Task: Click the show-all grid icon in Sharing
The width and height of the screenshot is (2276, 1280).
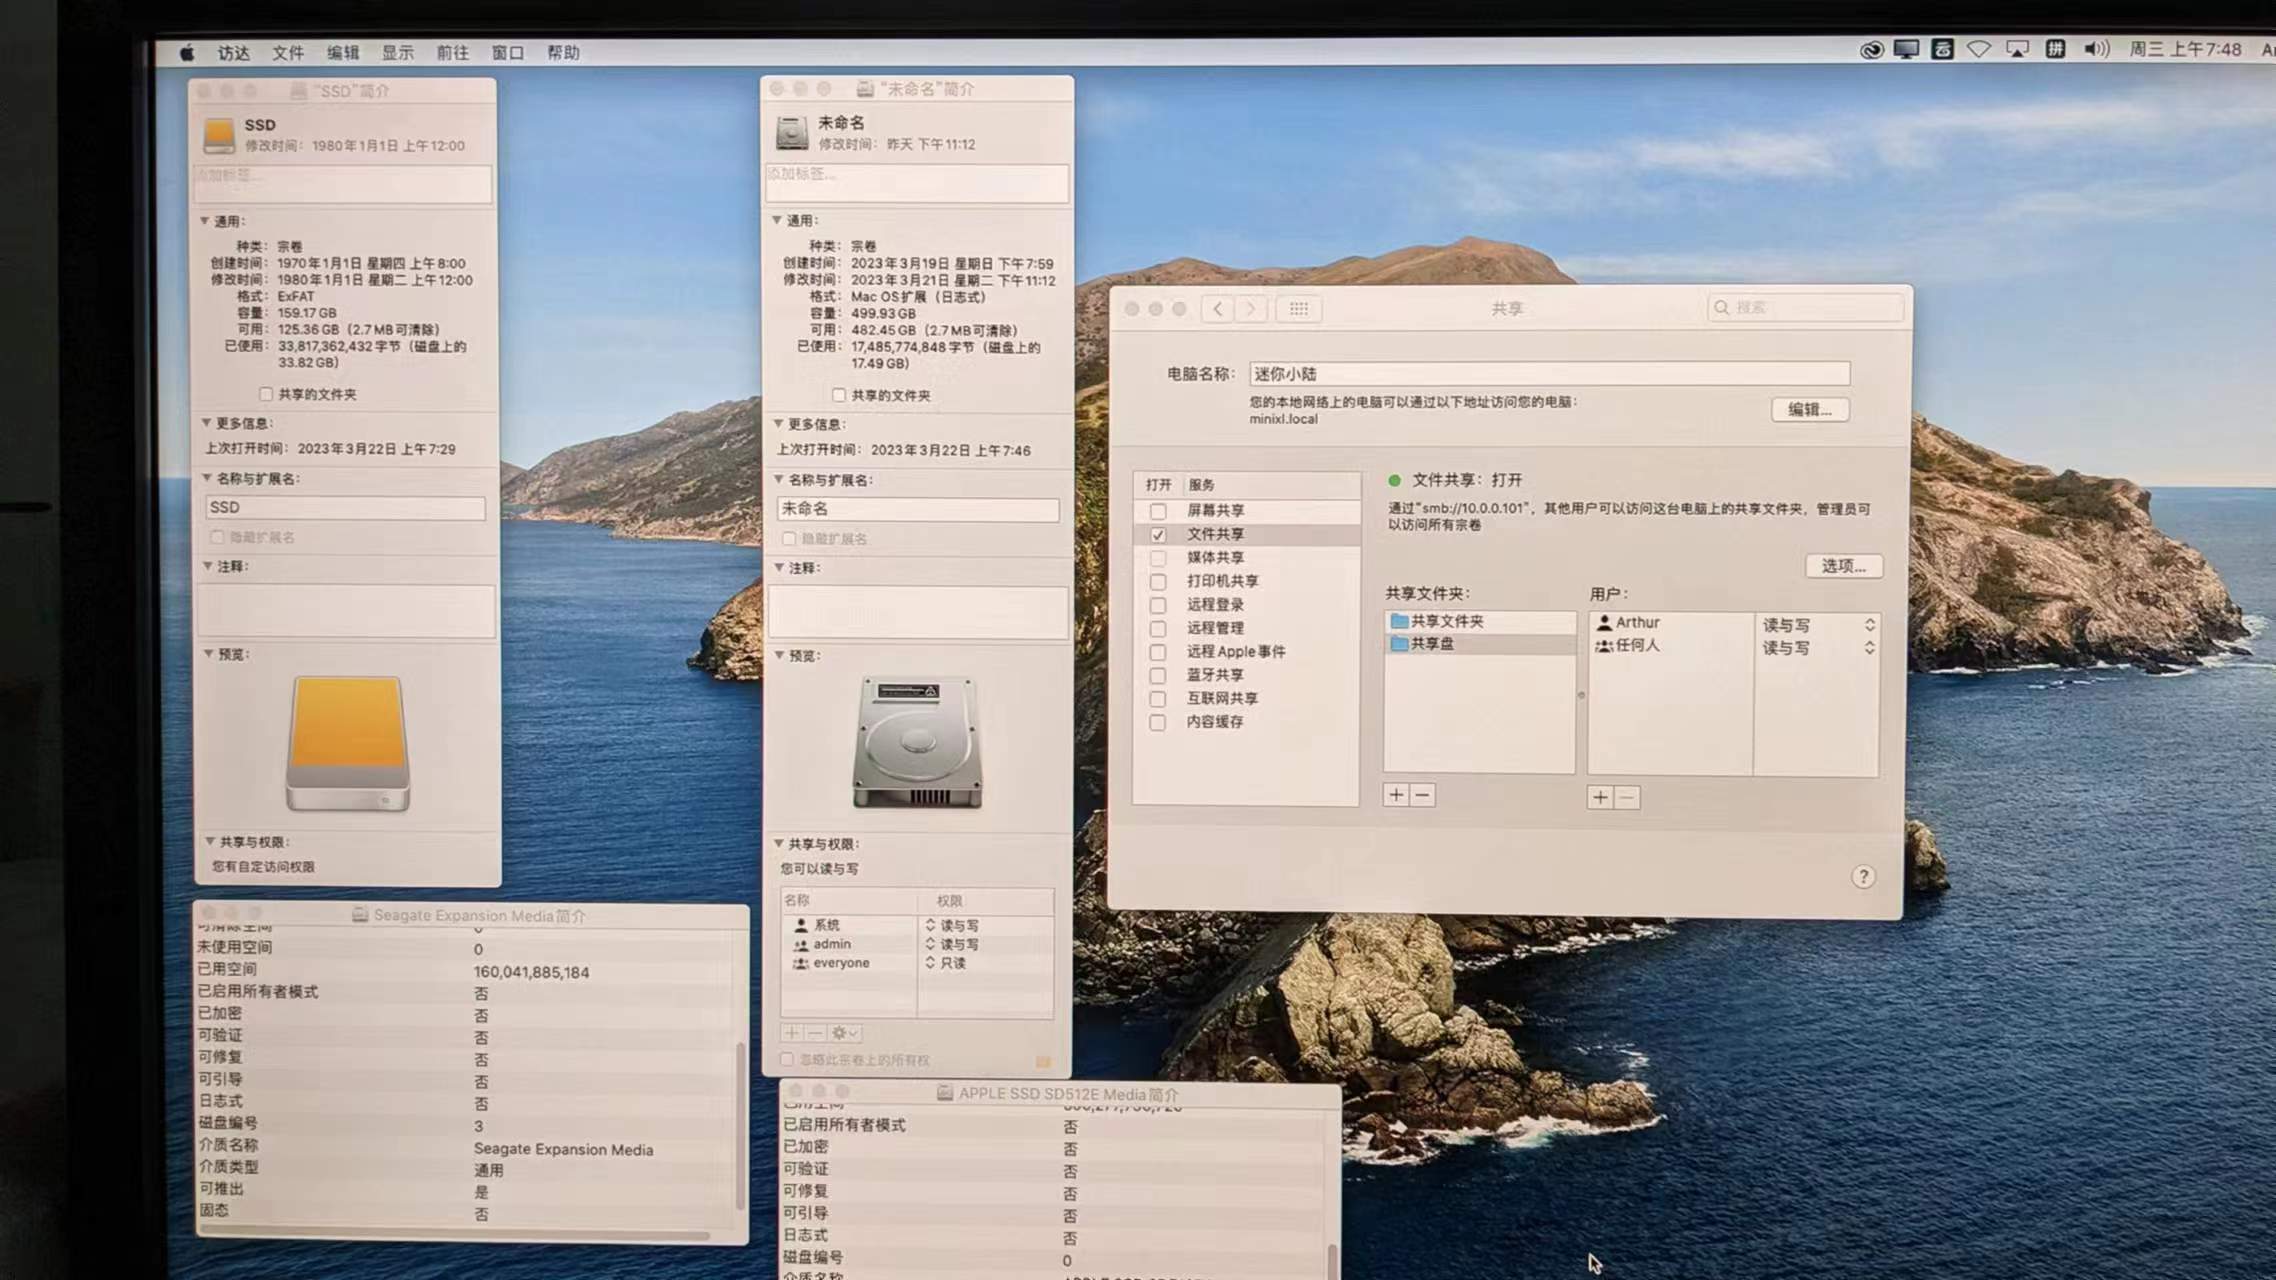Action: (1298, 309)
